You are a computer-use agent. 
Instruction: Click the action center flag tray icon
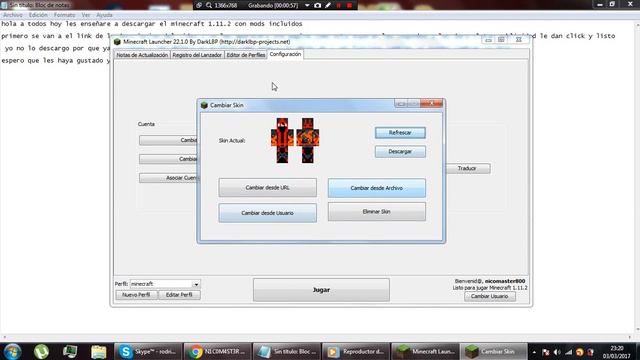(x=546, y=352)
